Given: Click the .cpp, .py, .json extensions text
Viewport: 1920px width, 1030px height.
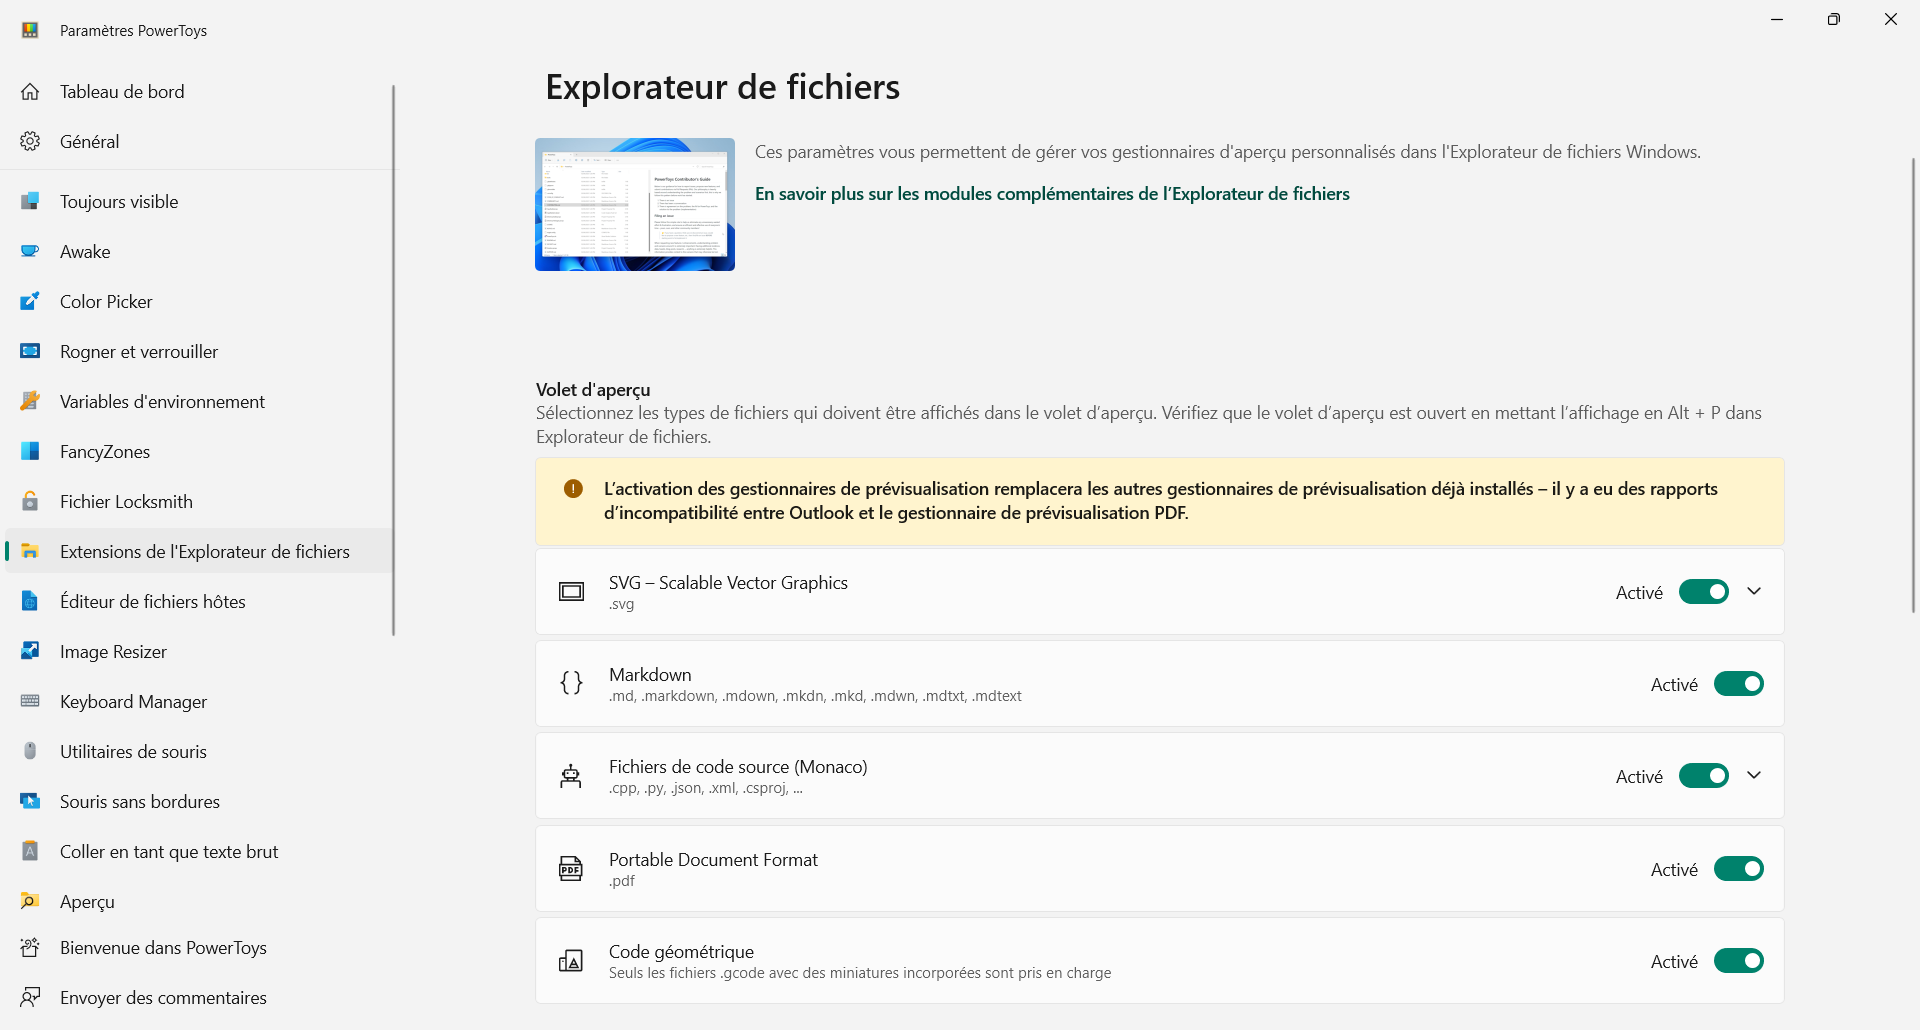Looking at the screenshot, I should coord(706,788).
